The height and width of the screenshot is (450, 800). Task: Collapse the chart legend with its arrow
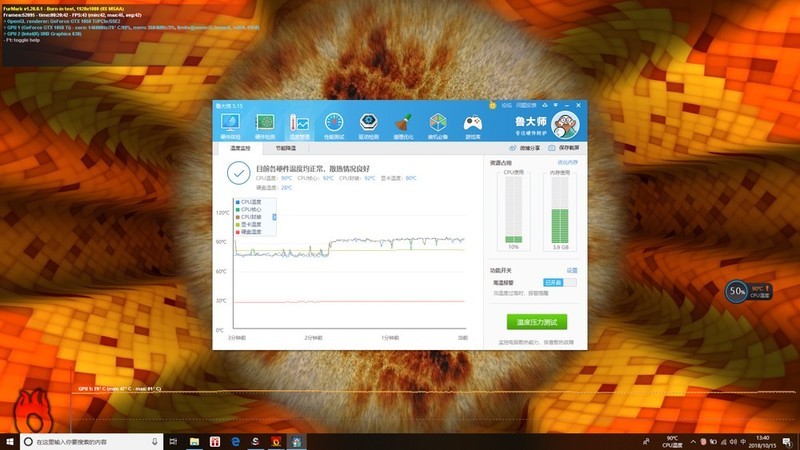point(274,217)
